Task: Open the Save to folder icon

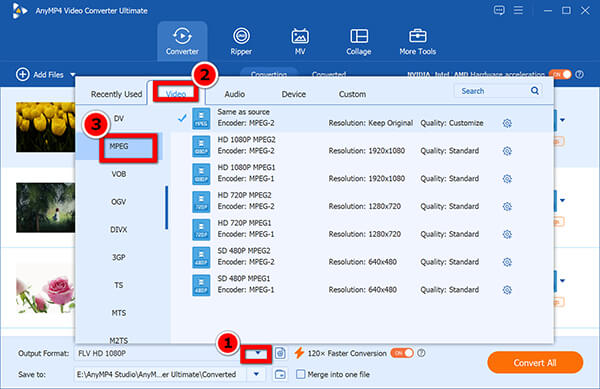Action: point(280,374)
